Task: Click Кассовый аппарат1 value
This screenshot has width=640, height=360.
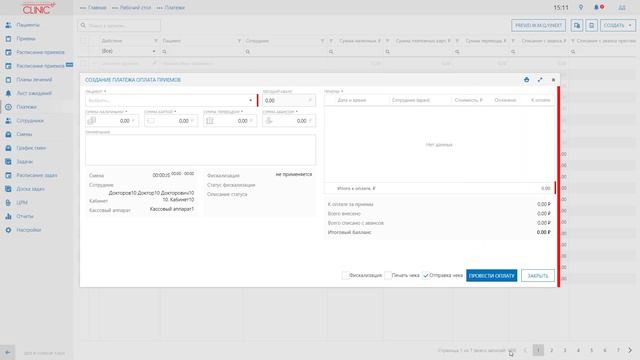Action: pyautogui.click(x=171, y=209)
